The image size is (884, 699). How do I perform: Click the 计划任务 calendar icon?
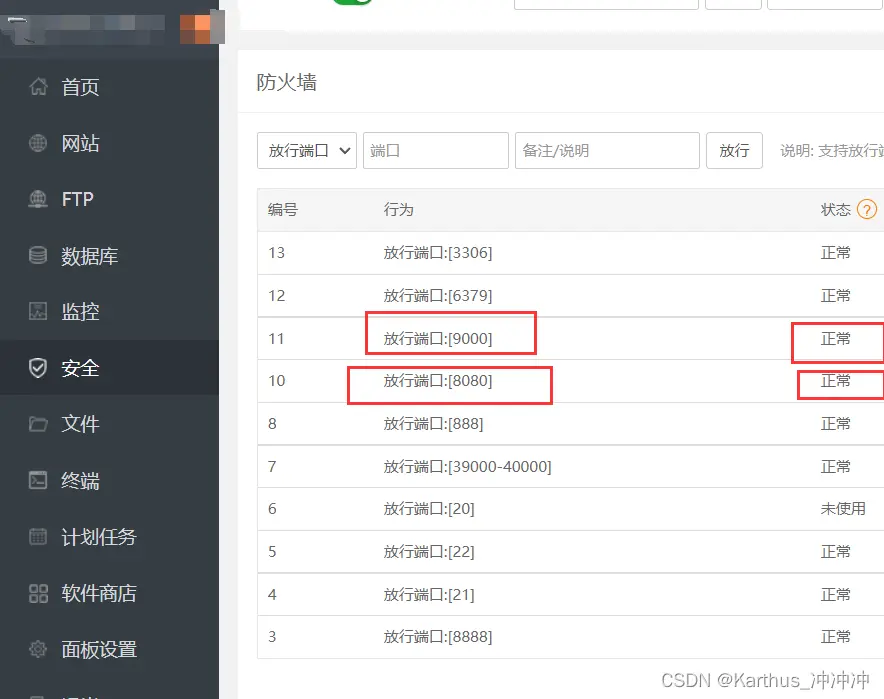point(38,537)
